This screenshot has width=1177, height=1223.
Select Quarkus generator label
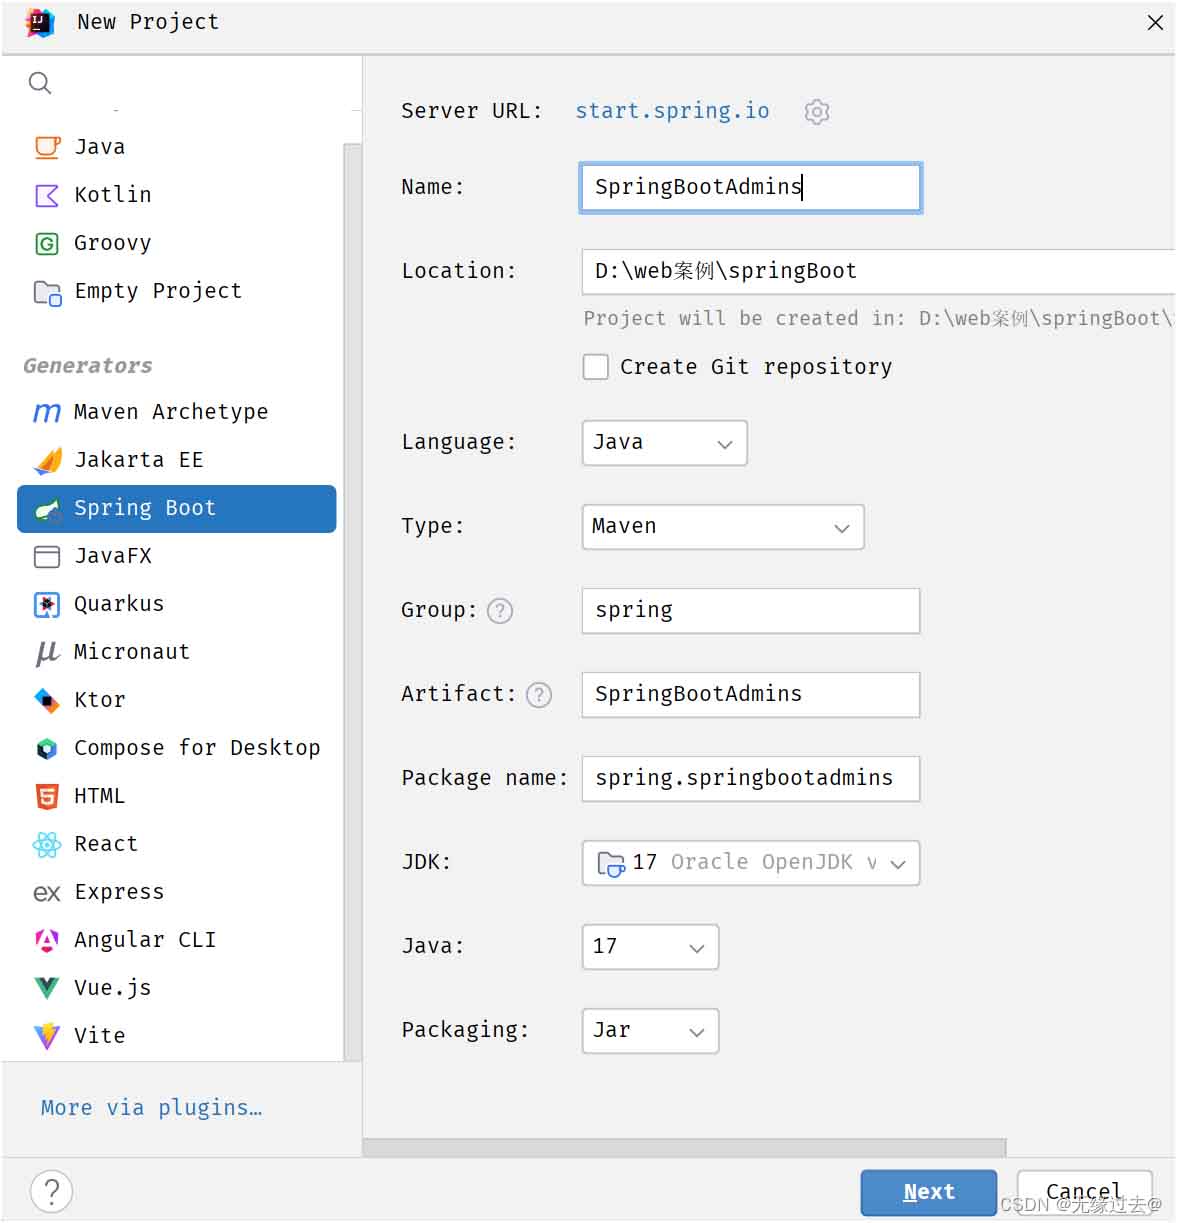point(119,604)
